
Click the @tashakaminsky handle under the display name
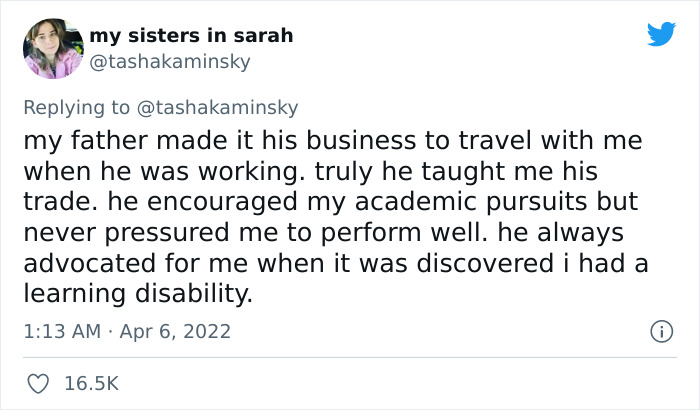[170, 61]
